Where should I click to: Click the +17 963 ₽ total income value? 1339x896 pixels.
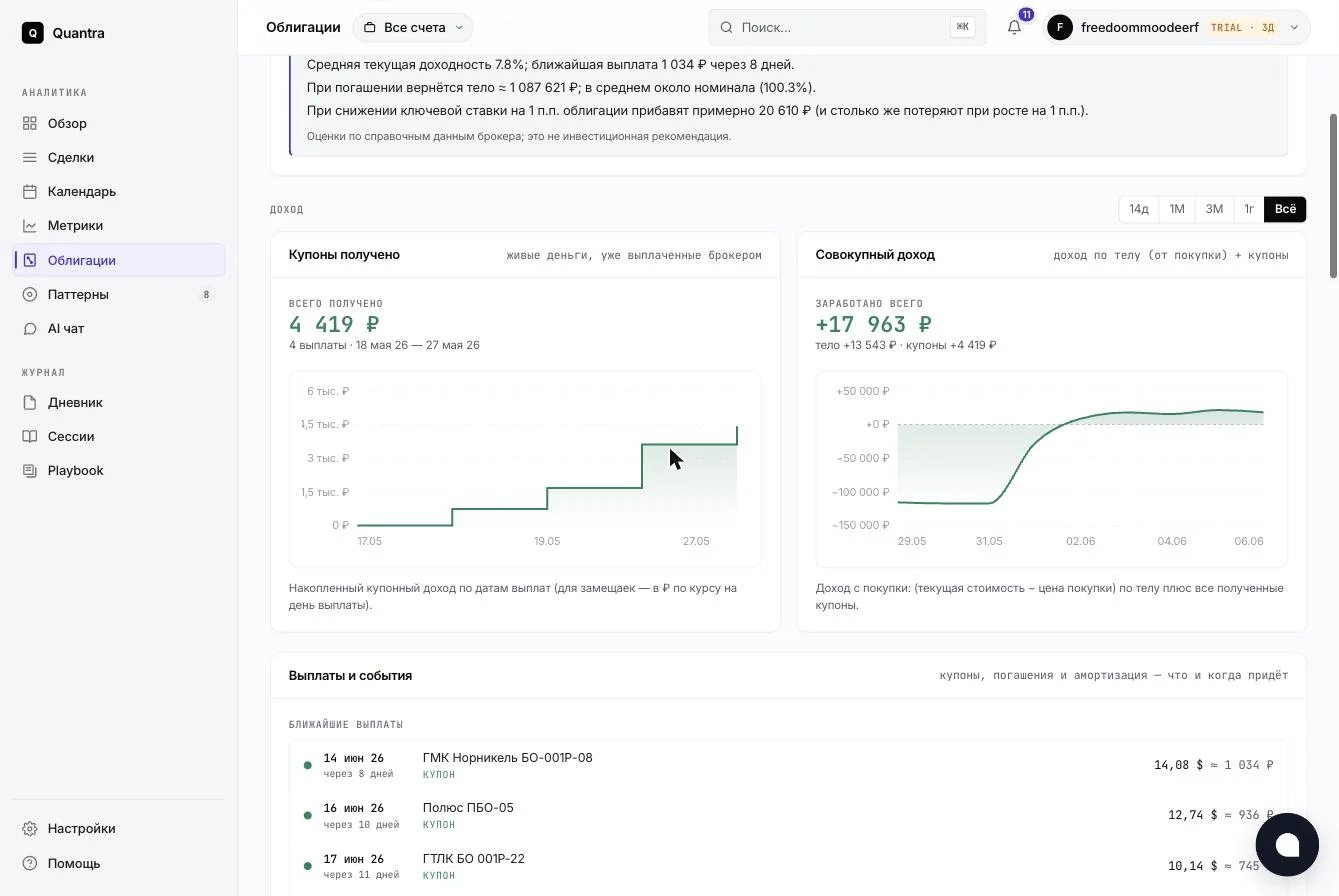click(x=874, y=324)
